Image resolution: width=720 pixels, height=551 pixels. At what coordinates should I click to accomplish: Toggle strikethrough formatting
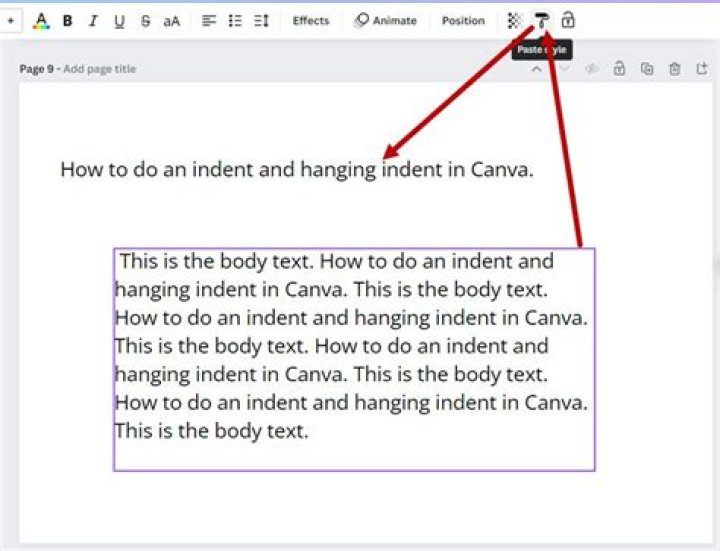click(x=146, y=21)
